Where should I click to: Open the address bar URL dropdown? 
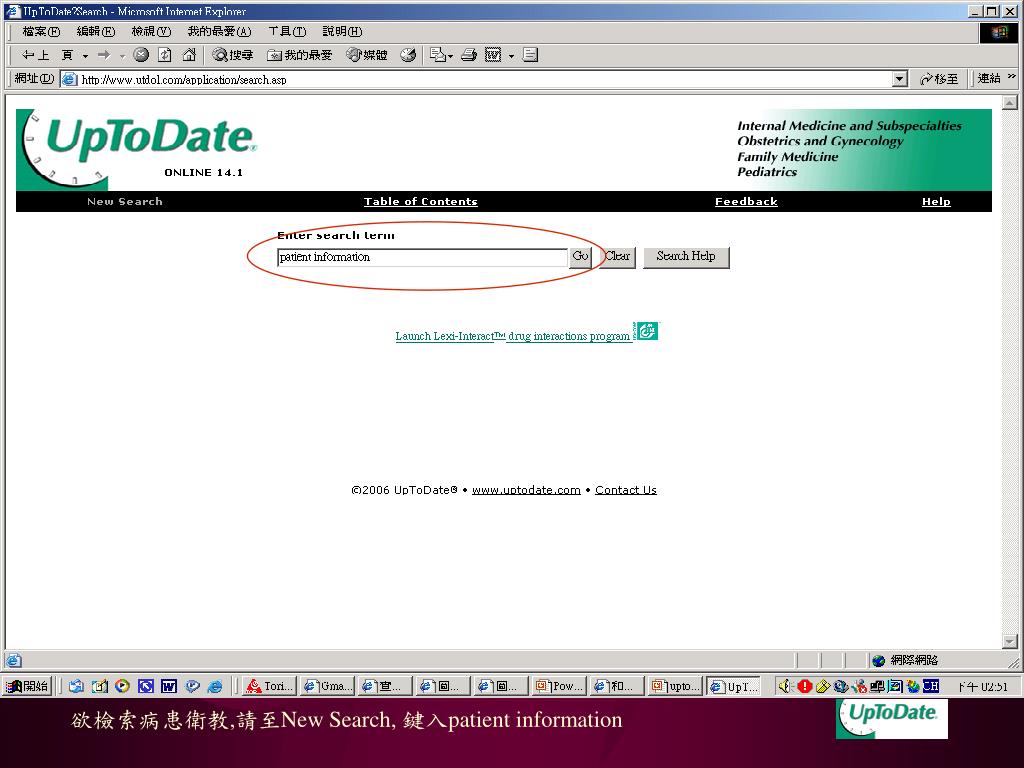pos(900,80)
